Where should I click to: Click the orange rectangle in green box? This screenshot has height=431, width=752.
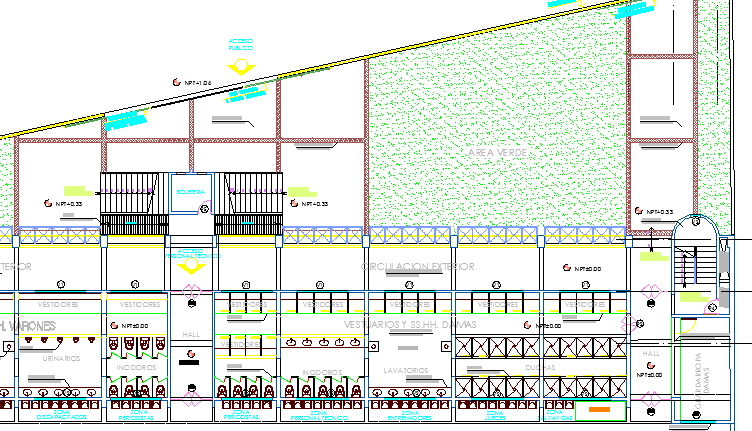click(x=598, y=409)
